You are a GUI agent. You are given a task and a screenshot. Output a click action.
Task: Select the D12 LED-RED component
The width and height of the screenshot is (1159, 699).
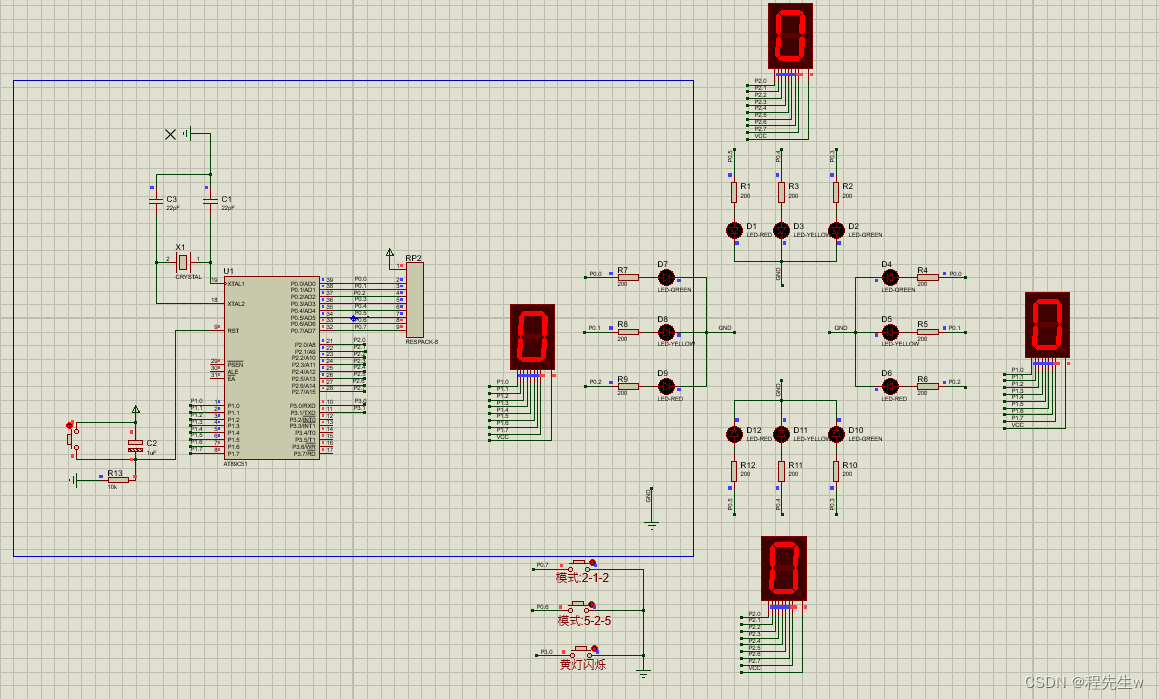pos(734,434)
